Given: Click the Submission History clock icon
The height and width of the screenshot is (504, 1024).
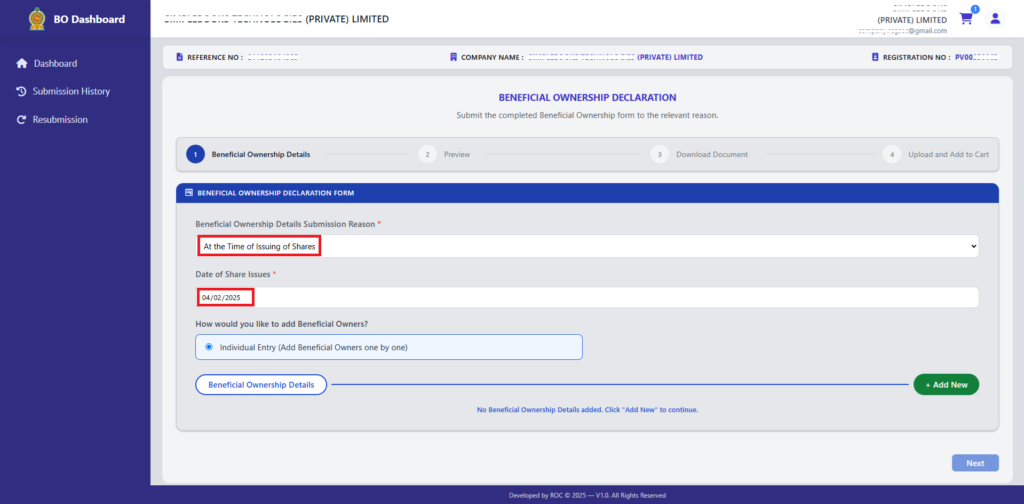Looking at the screenshot, I should tap(21, 91).
